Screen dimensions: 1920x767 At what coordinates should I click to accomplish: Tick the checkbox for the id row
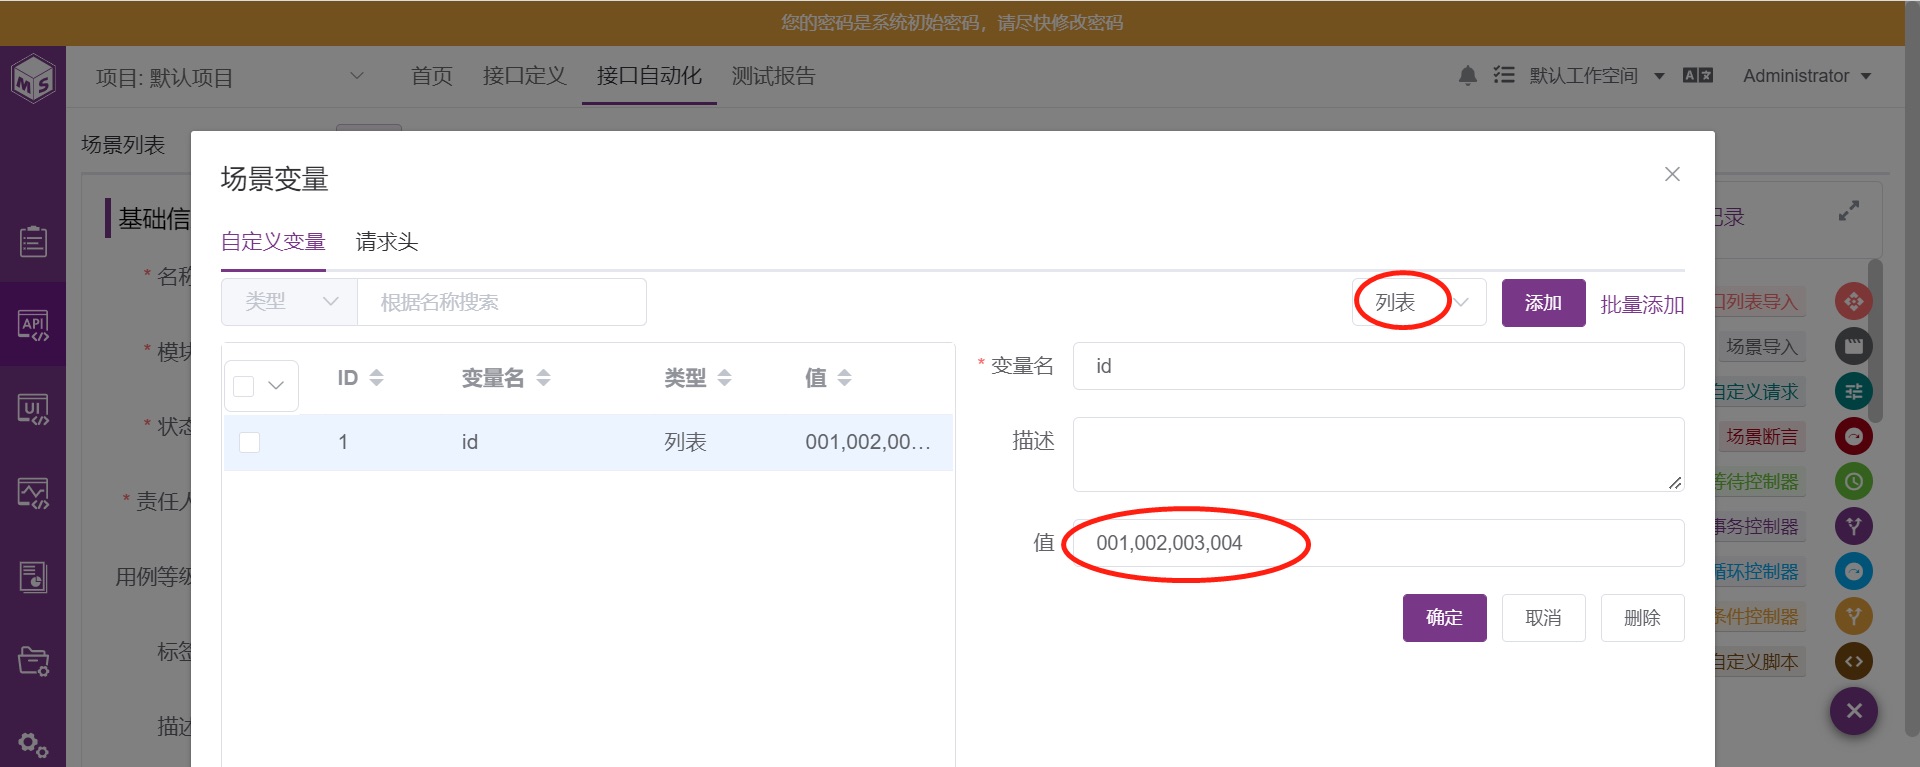[249, 442]
